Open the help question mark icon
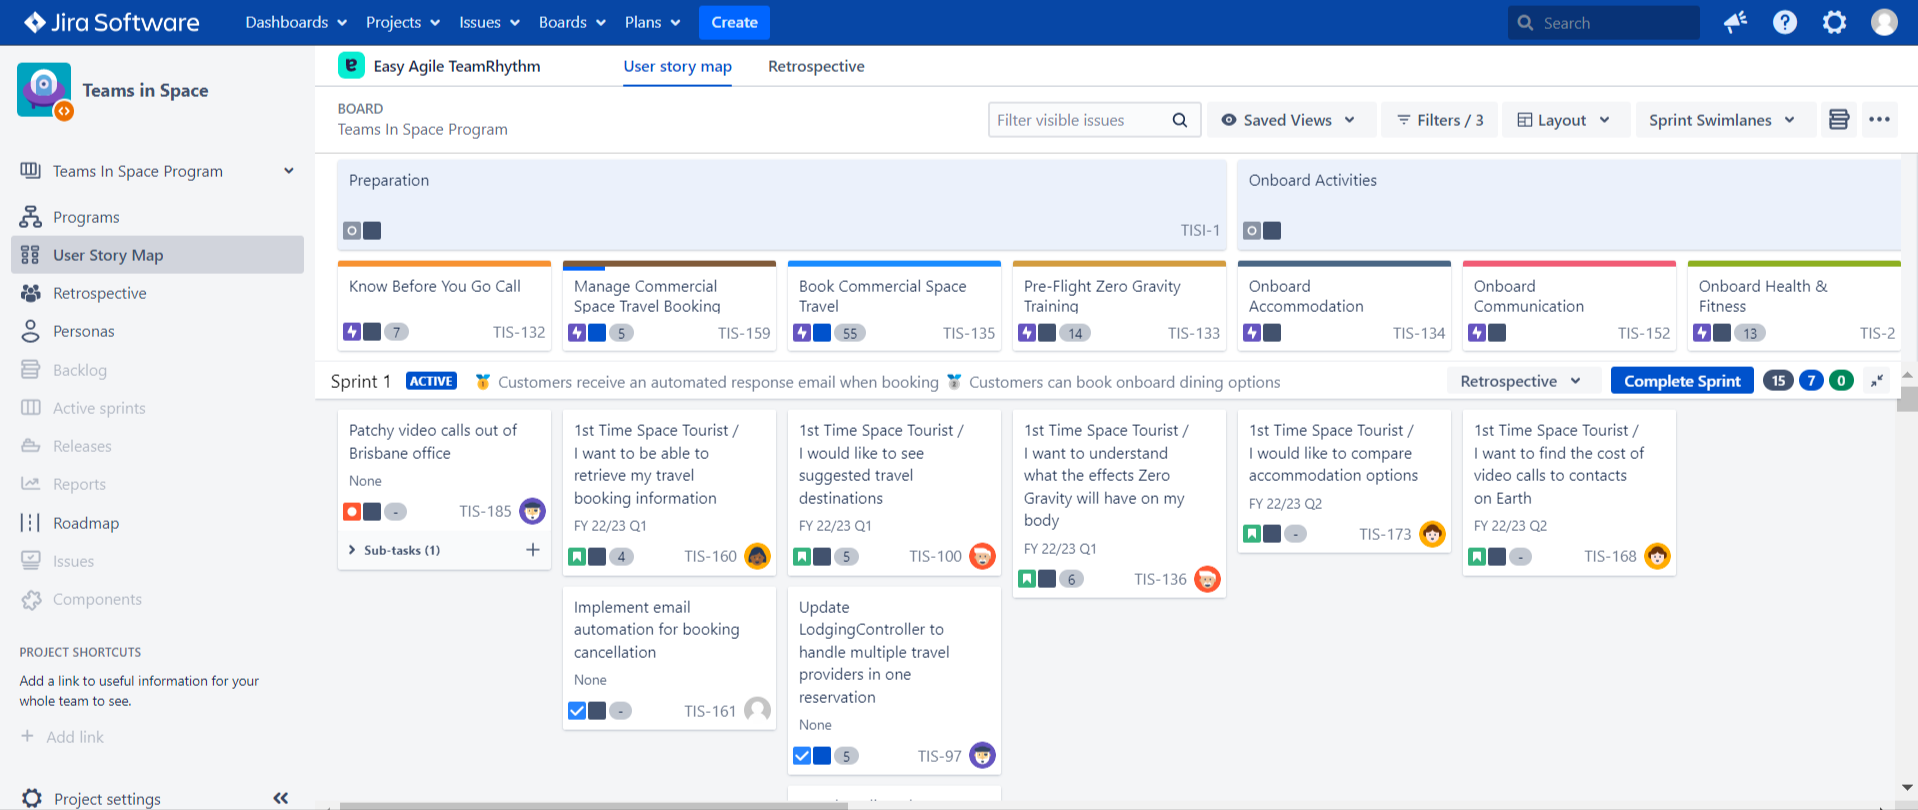Screen dimensions: 1918x810 click(1785, 22)
